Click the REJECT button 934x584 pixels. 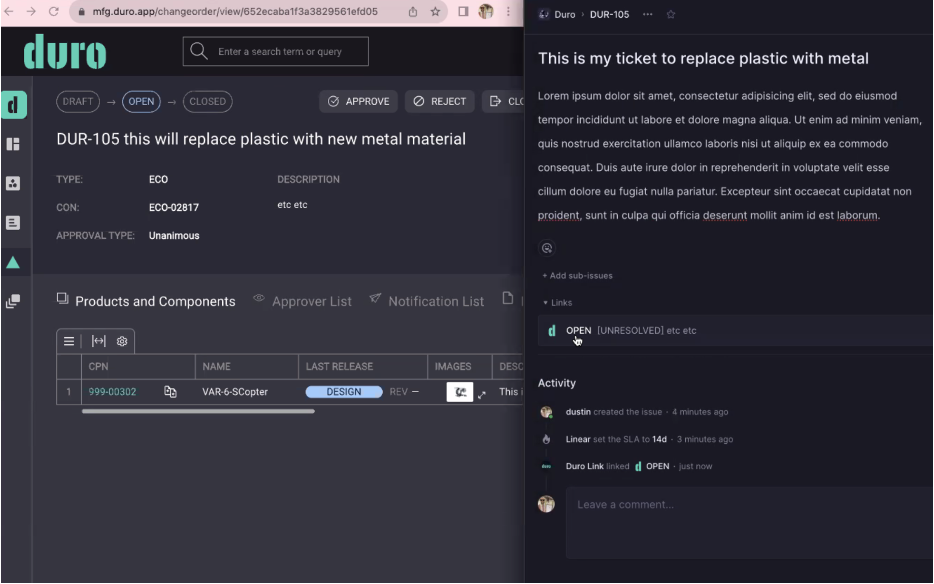click(x=440, y=101)
